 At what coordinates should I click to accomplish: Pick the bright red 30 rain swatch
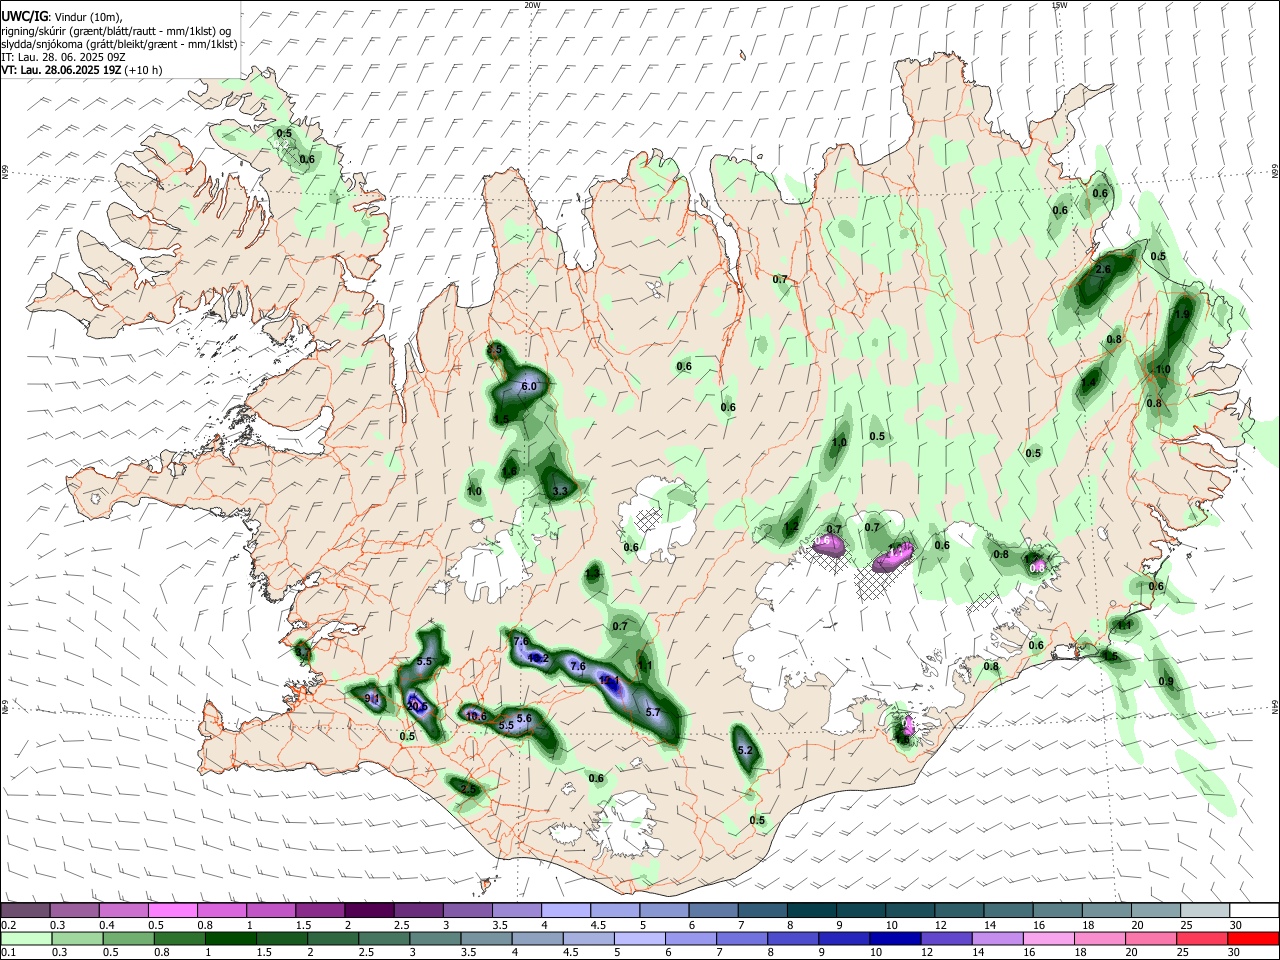point(1252,938)
